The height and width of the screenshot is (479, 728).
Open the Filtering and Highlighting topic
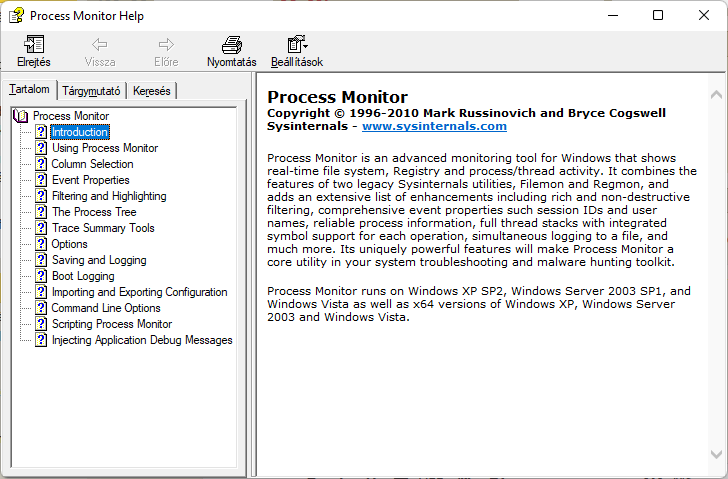(x=109, y=196)
